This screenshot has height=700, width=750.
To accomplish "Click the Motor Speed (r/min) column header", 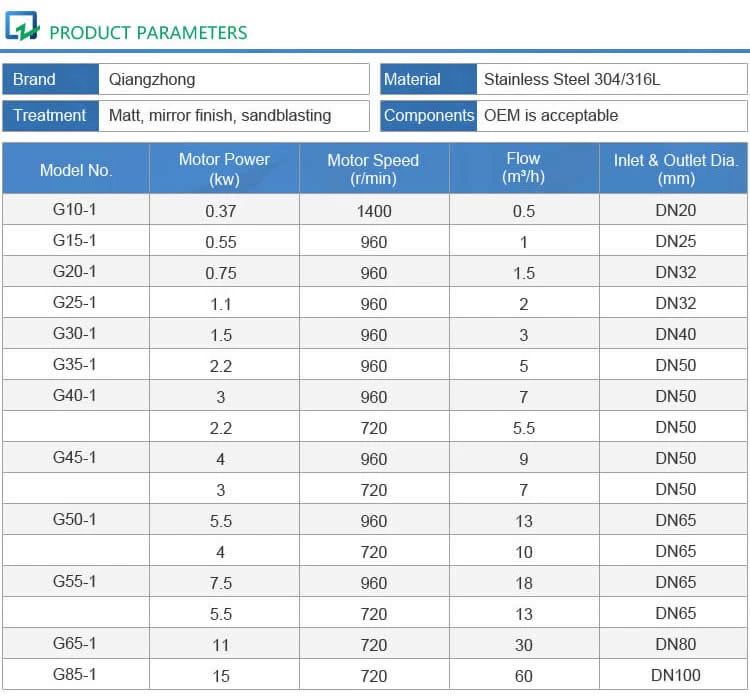I will click(374, 169).
